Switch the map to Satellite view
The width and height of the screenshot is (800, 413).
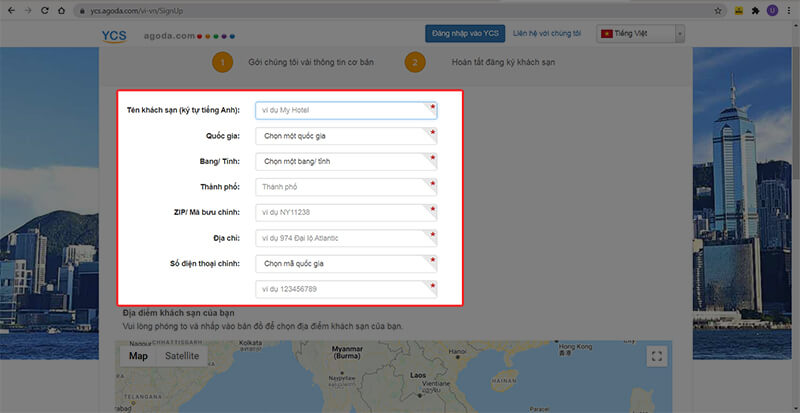pos(182,356)
